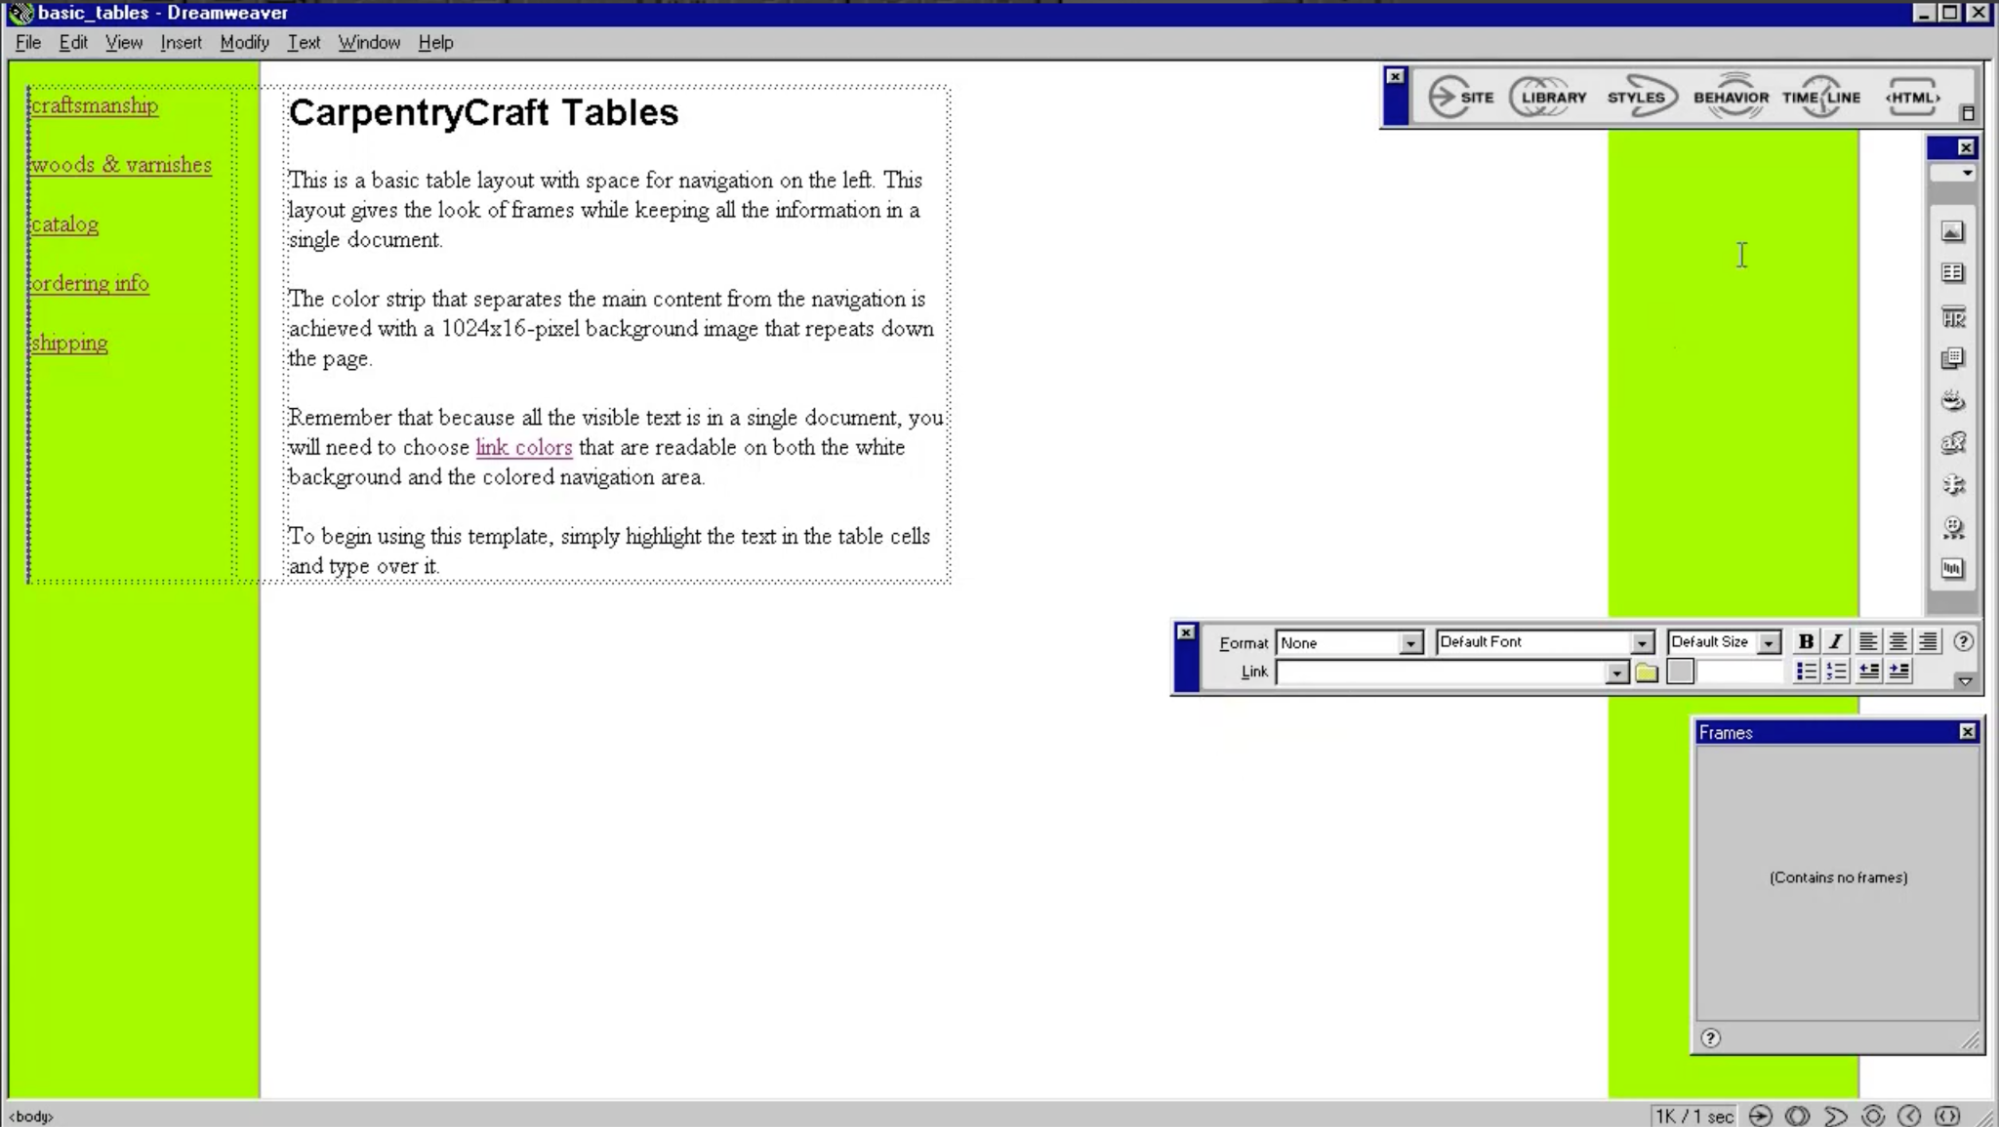Open the Format dropdown showing None

(x=1413, y=643)
